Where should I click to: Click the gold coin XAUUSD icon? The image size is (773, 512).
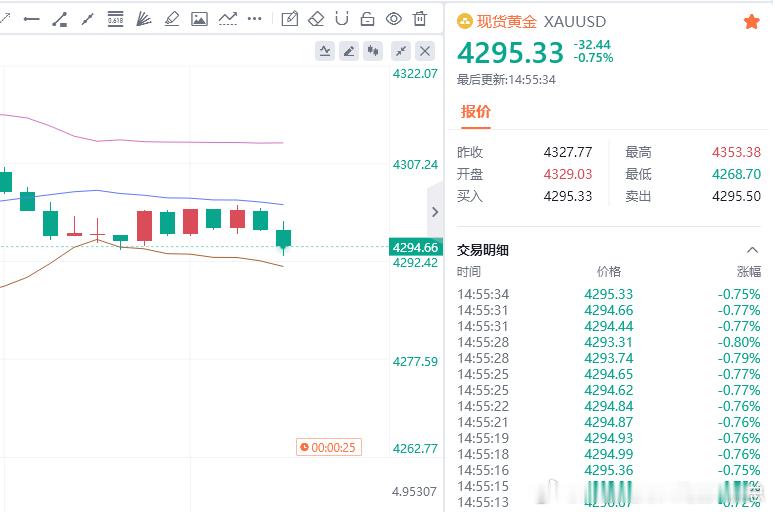point(464,21)
